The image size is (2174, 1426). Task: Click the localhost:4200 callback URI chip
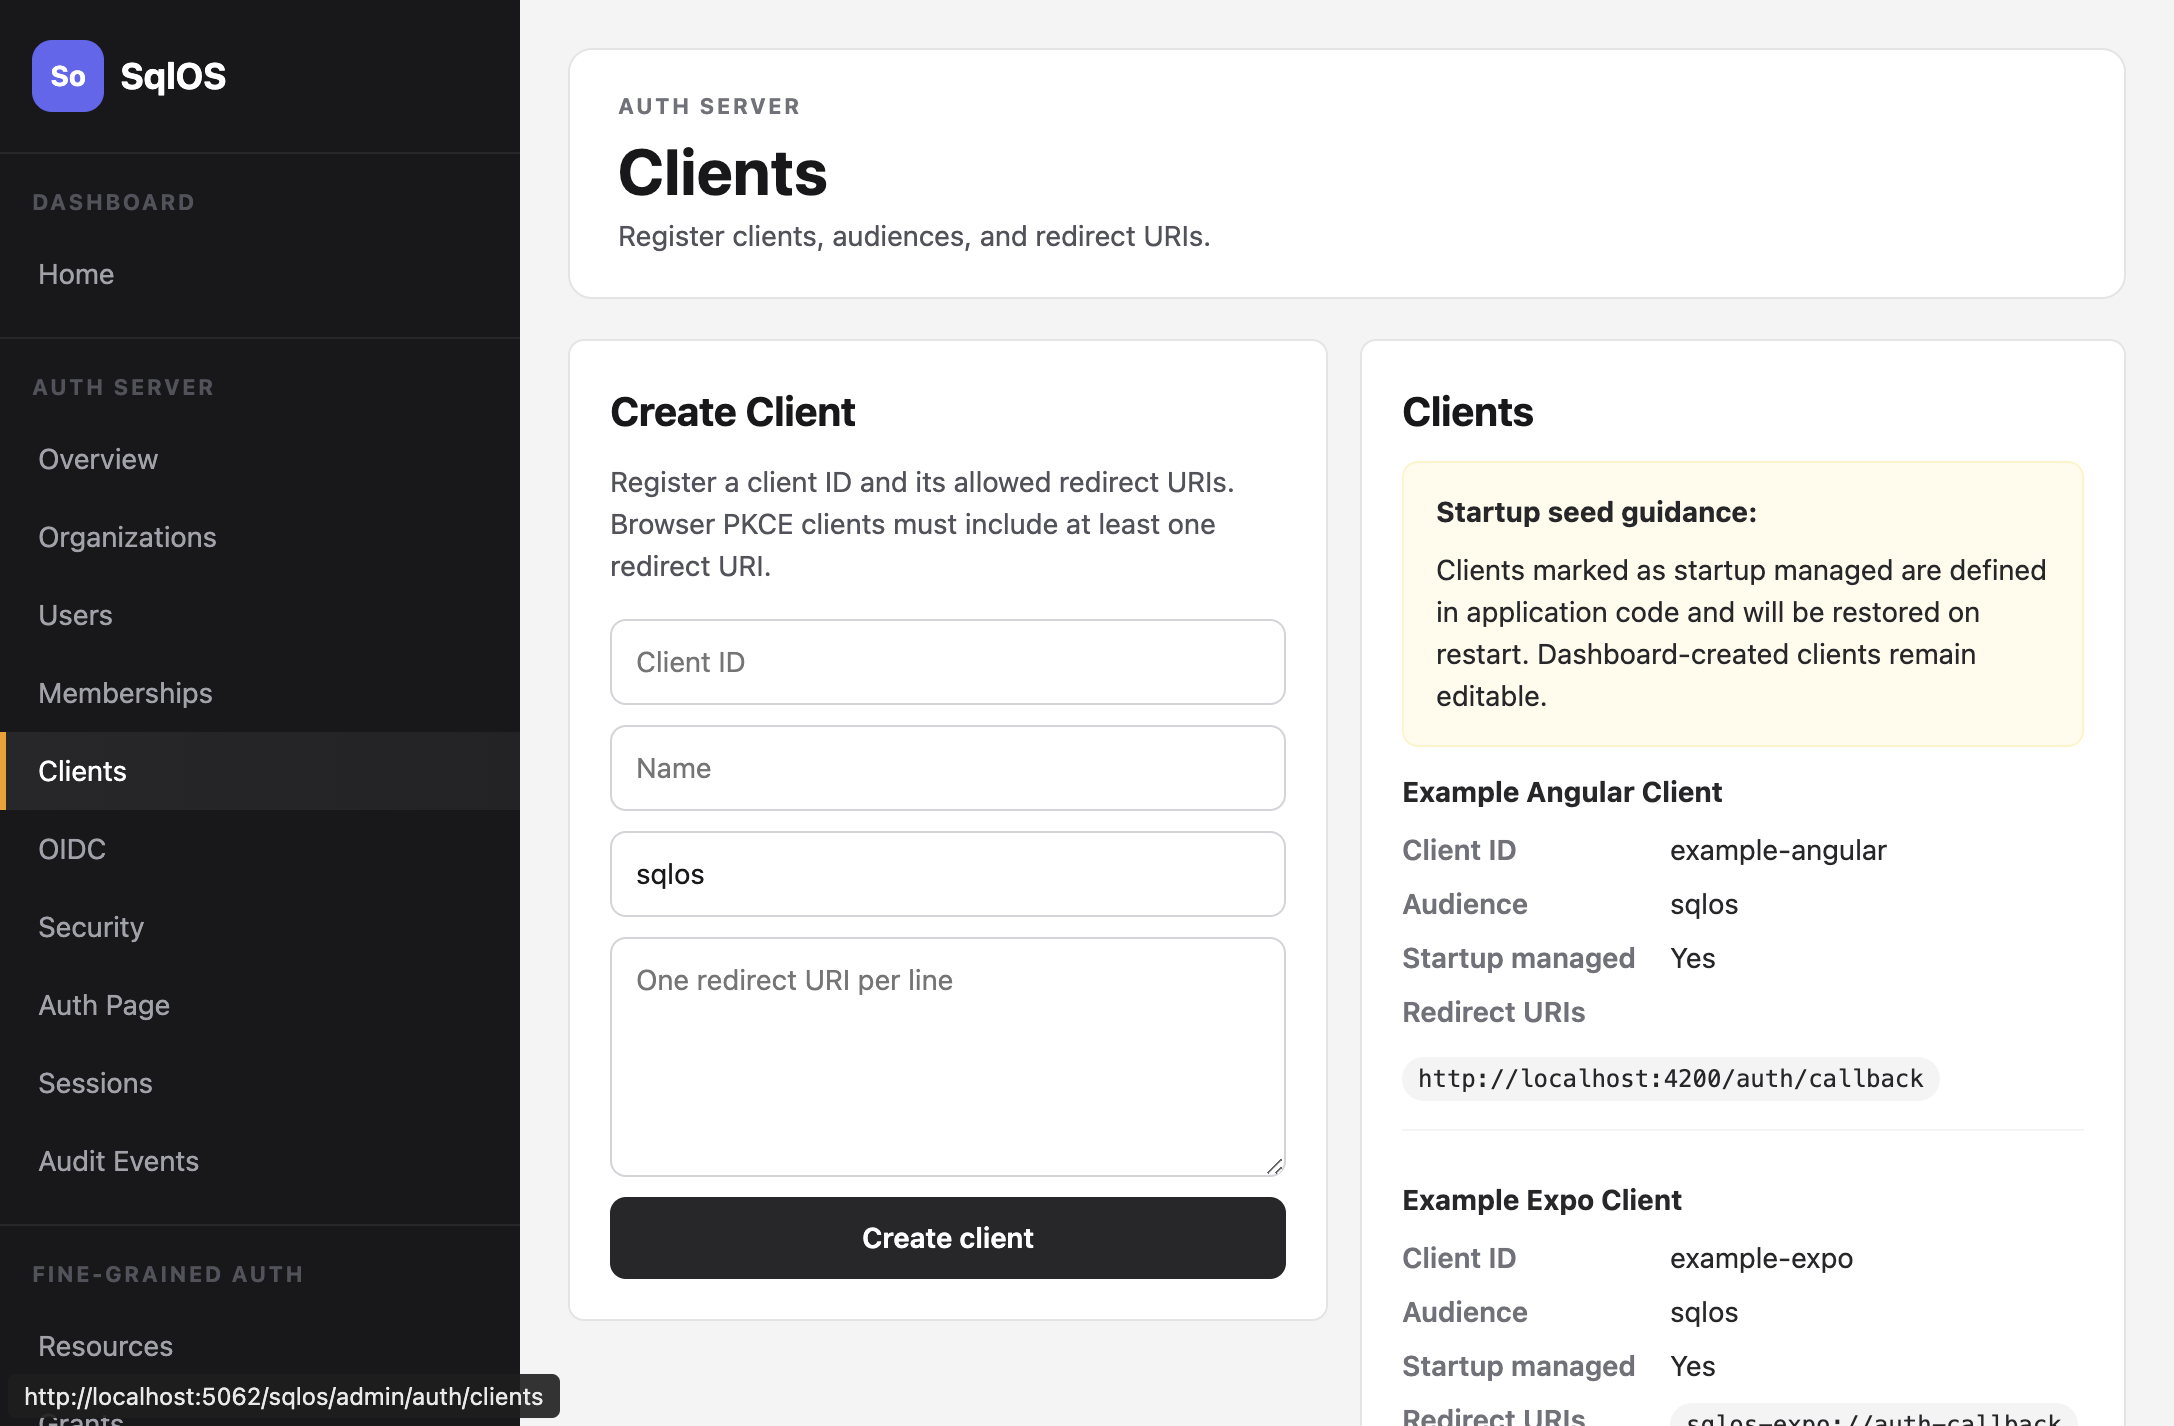[x=1670, y=1079]
